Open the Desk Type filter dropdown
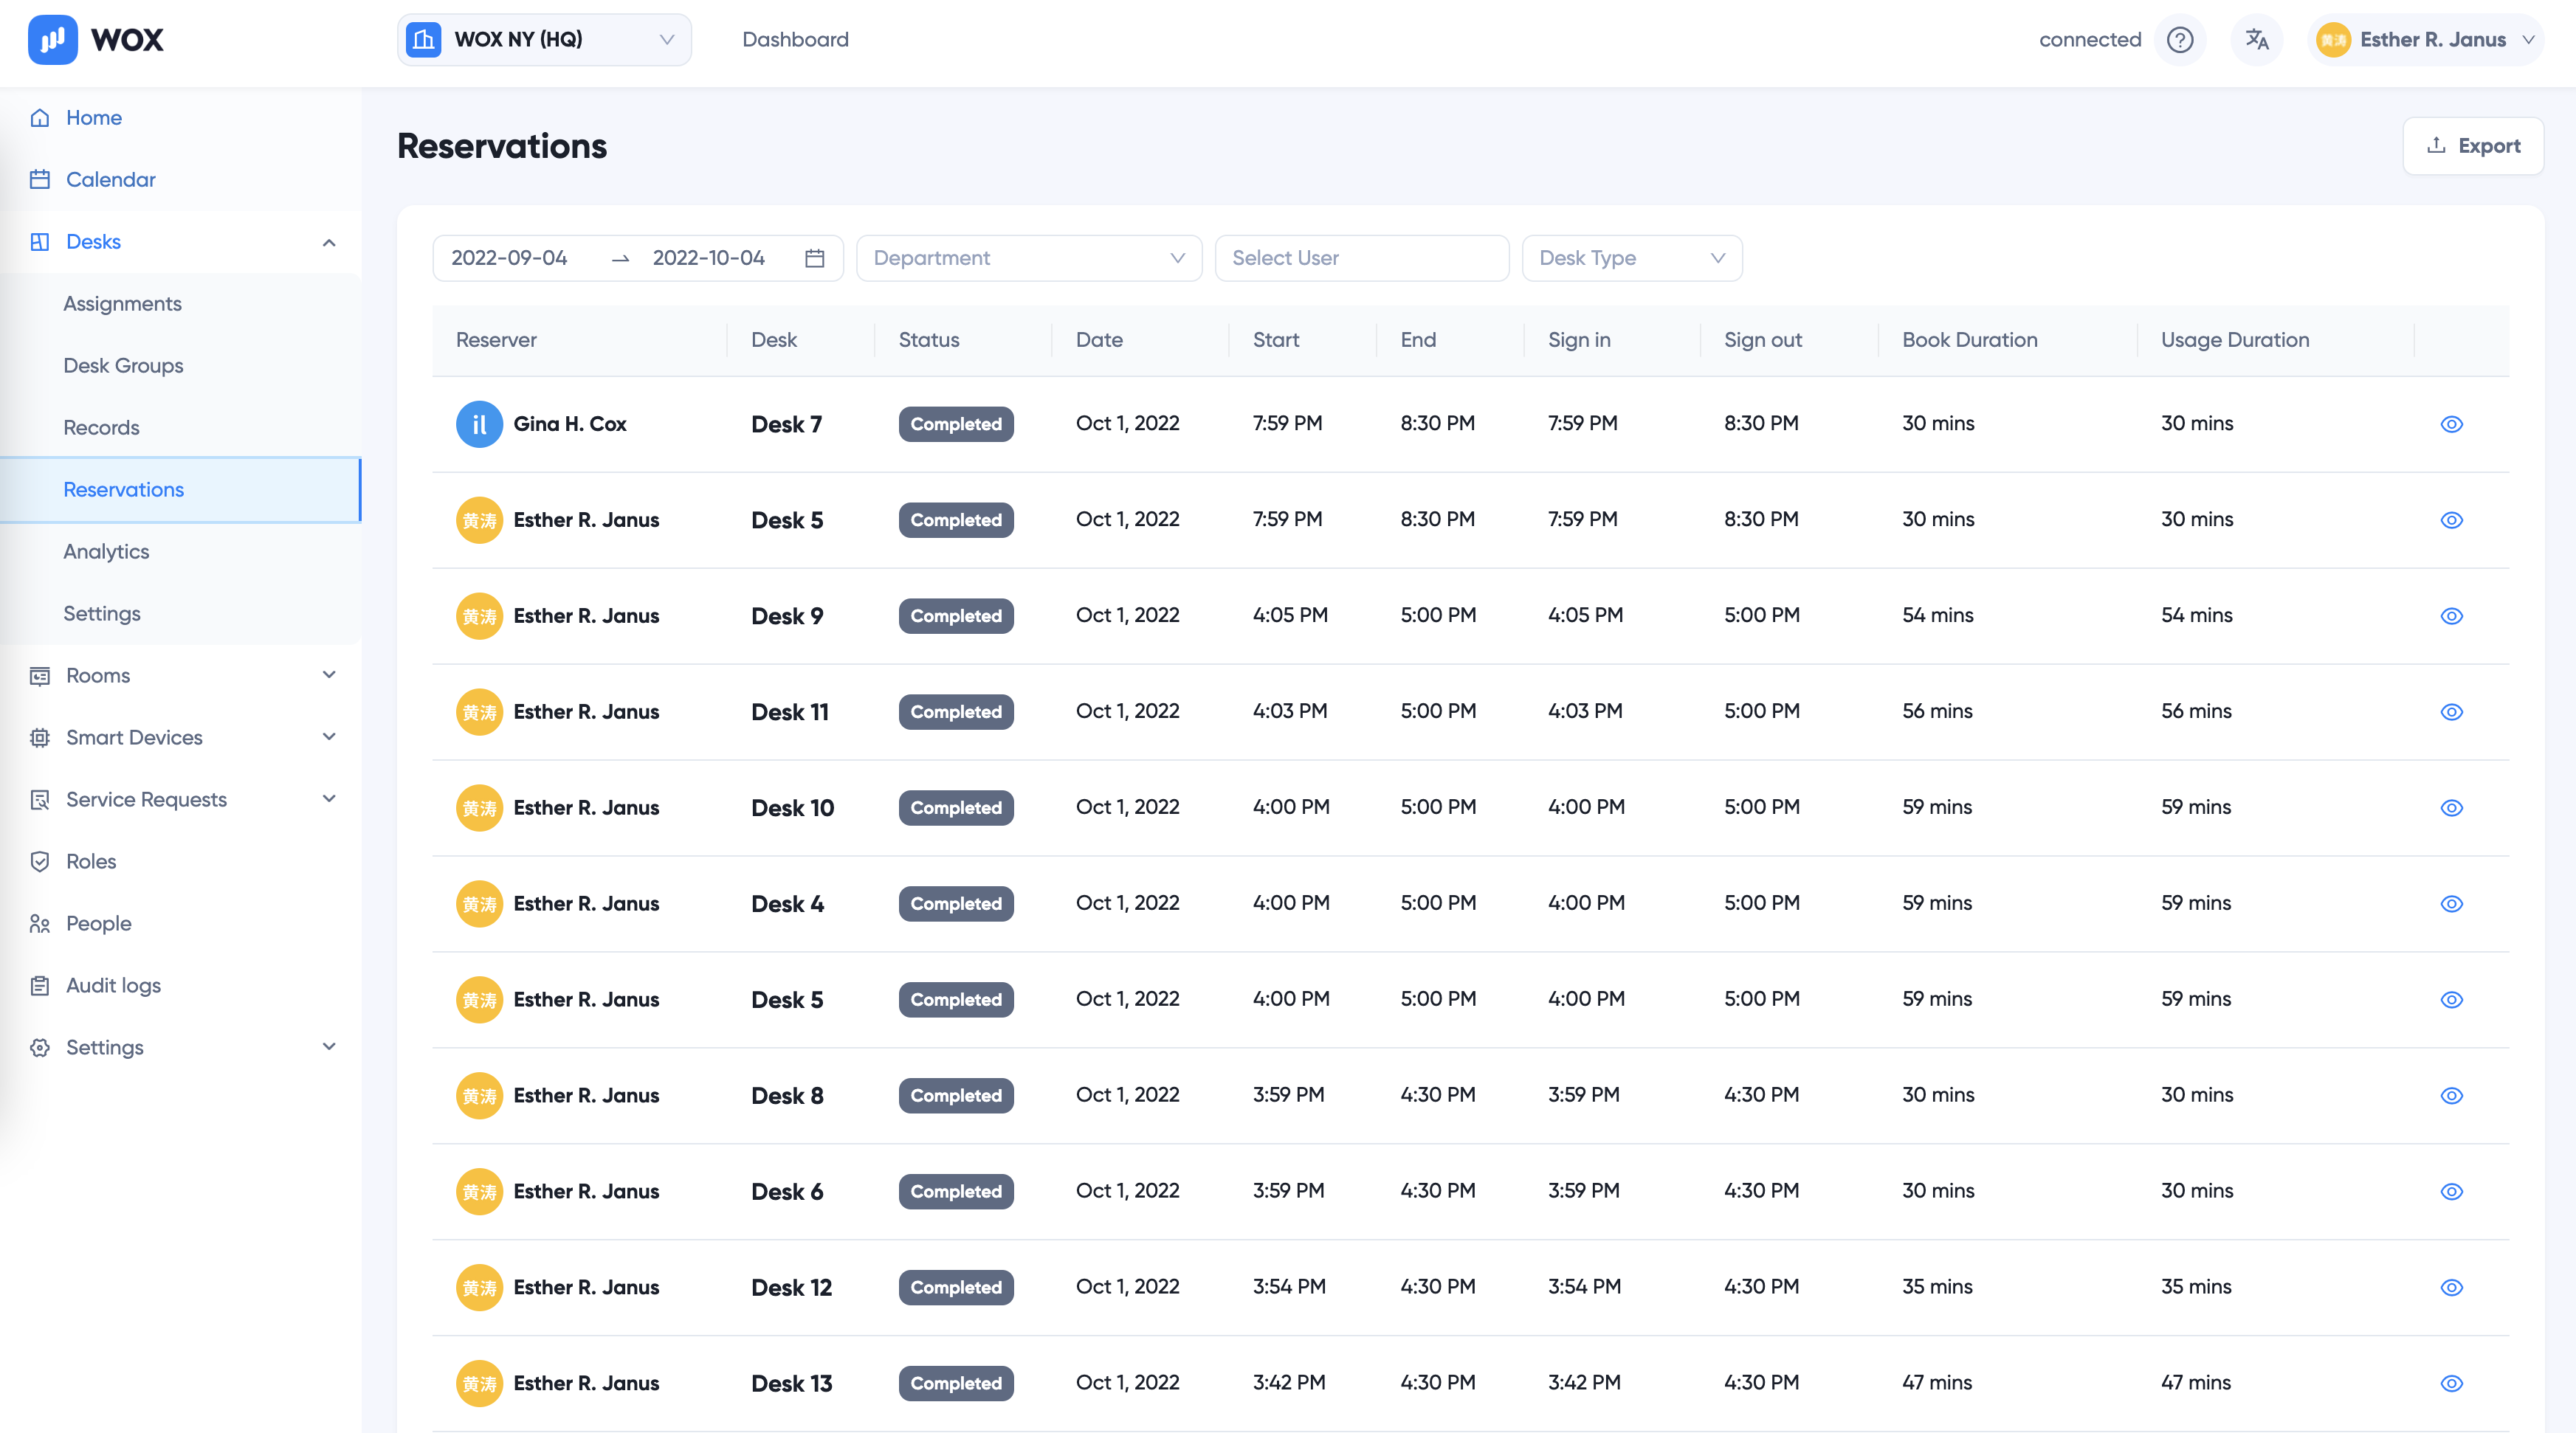 (x=1632, y=258)
